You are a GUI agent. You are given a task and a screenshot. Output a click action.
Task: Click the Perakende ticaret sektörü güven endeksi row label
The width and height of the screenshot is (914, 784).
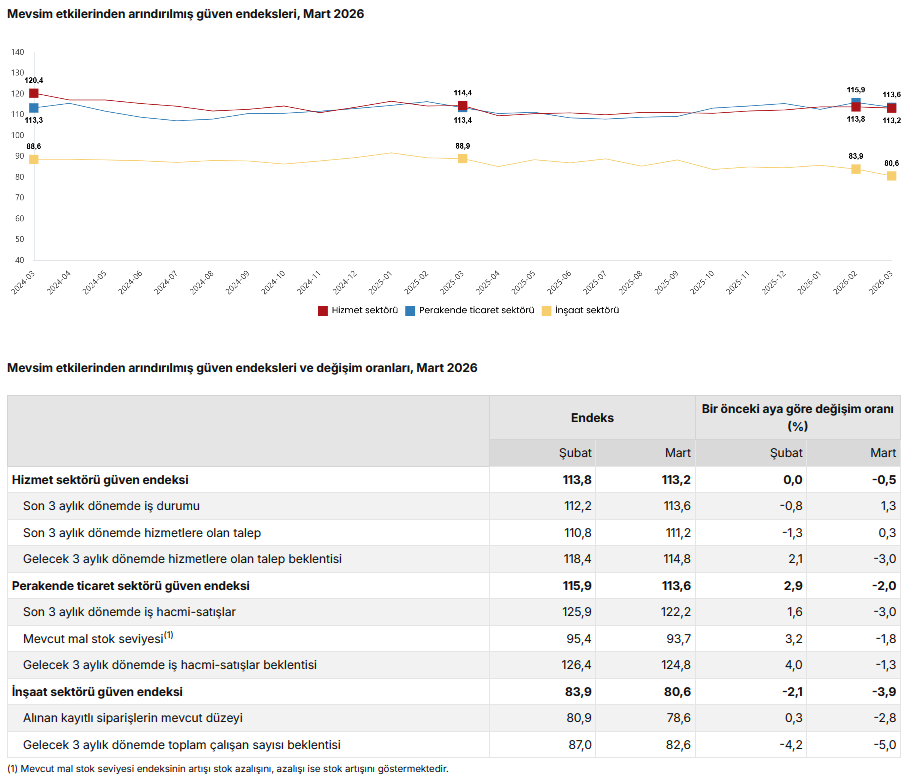click(x=130, y=586)
